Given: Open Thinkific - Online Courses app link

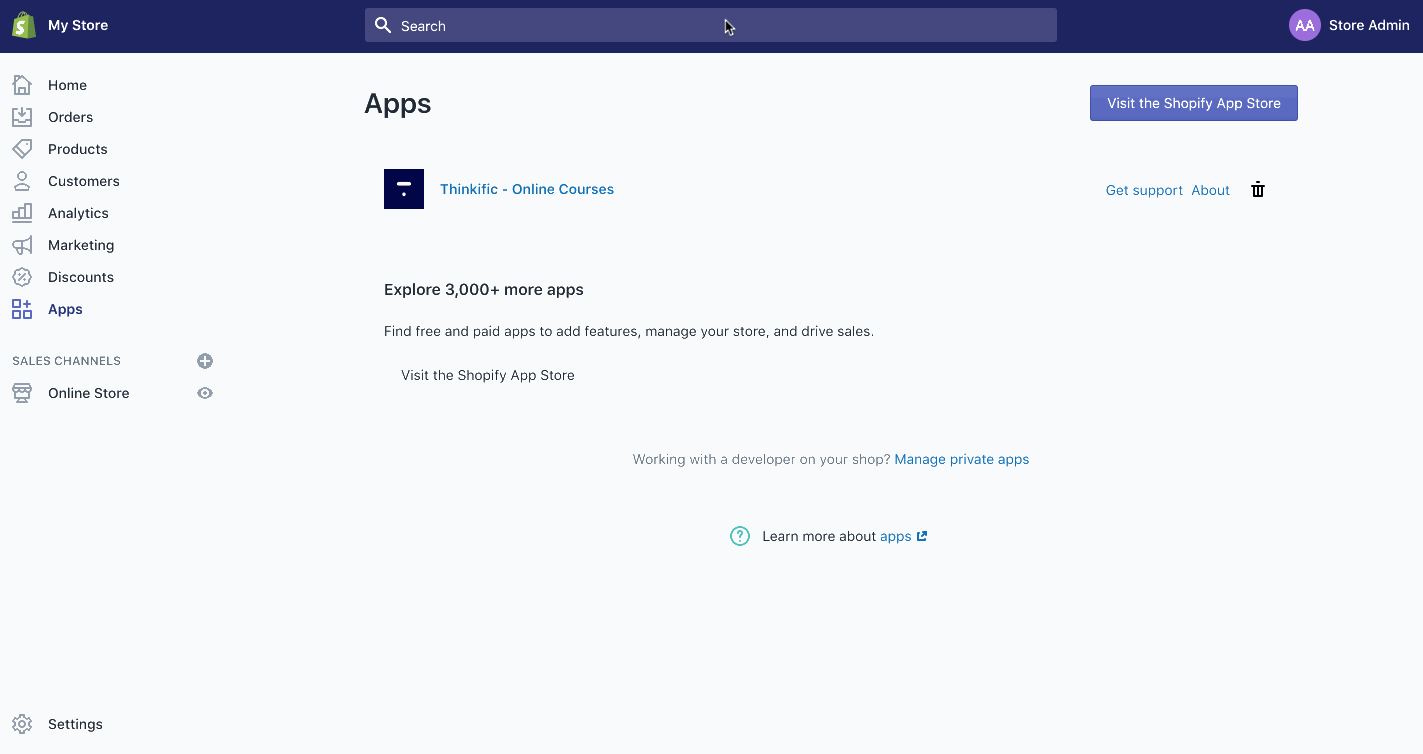Looking at the screenshot, I should click(x=527, y=189).
